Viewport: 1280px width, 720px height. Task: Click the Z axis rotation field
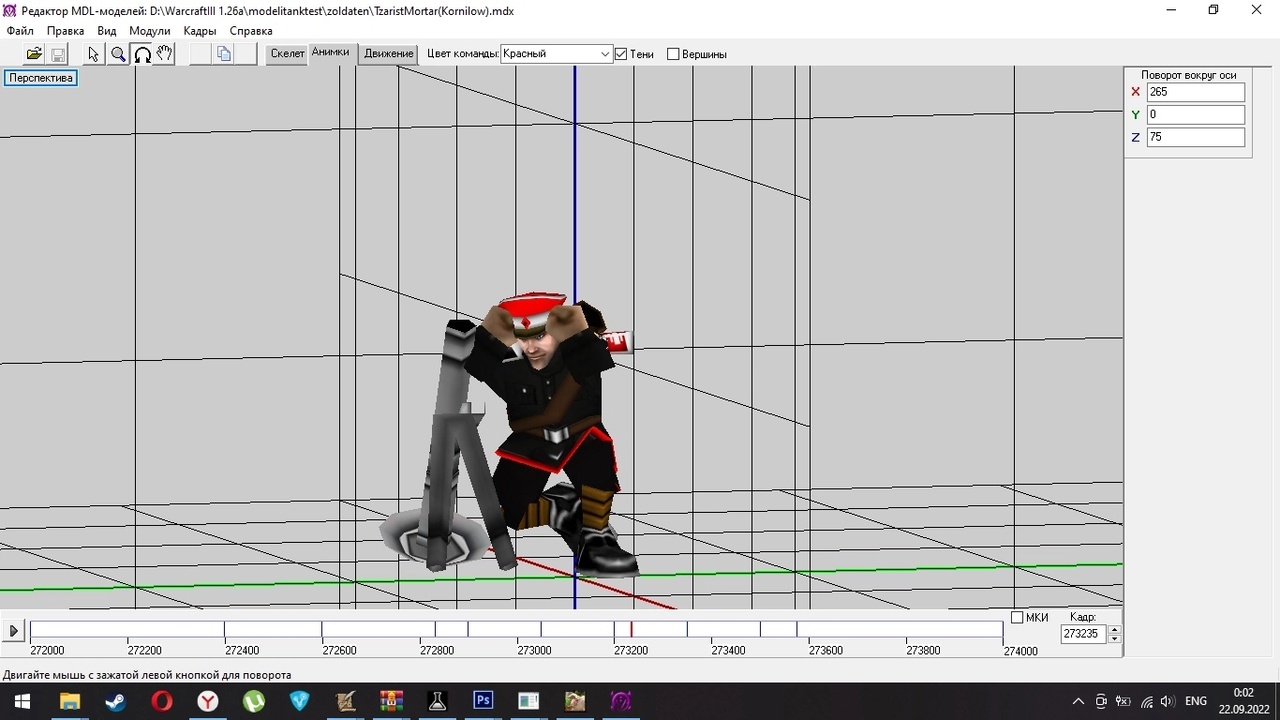coord(1195,137)
